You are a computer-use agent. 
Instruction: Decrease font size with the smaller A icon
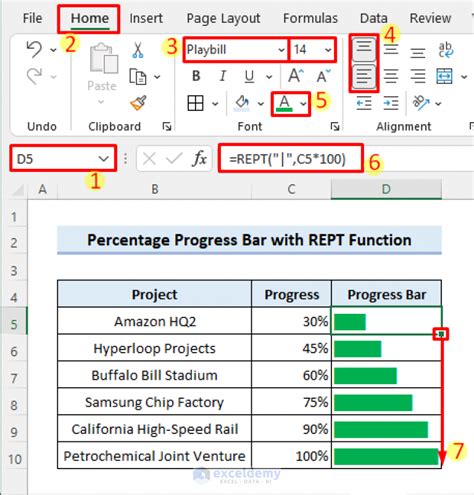(323, 76)
